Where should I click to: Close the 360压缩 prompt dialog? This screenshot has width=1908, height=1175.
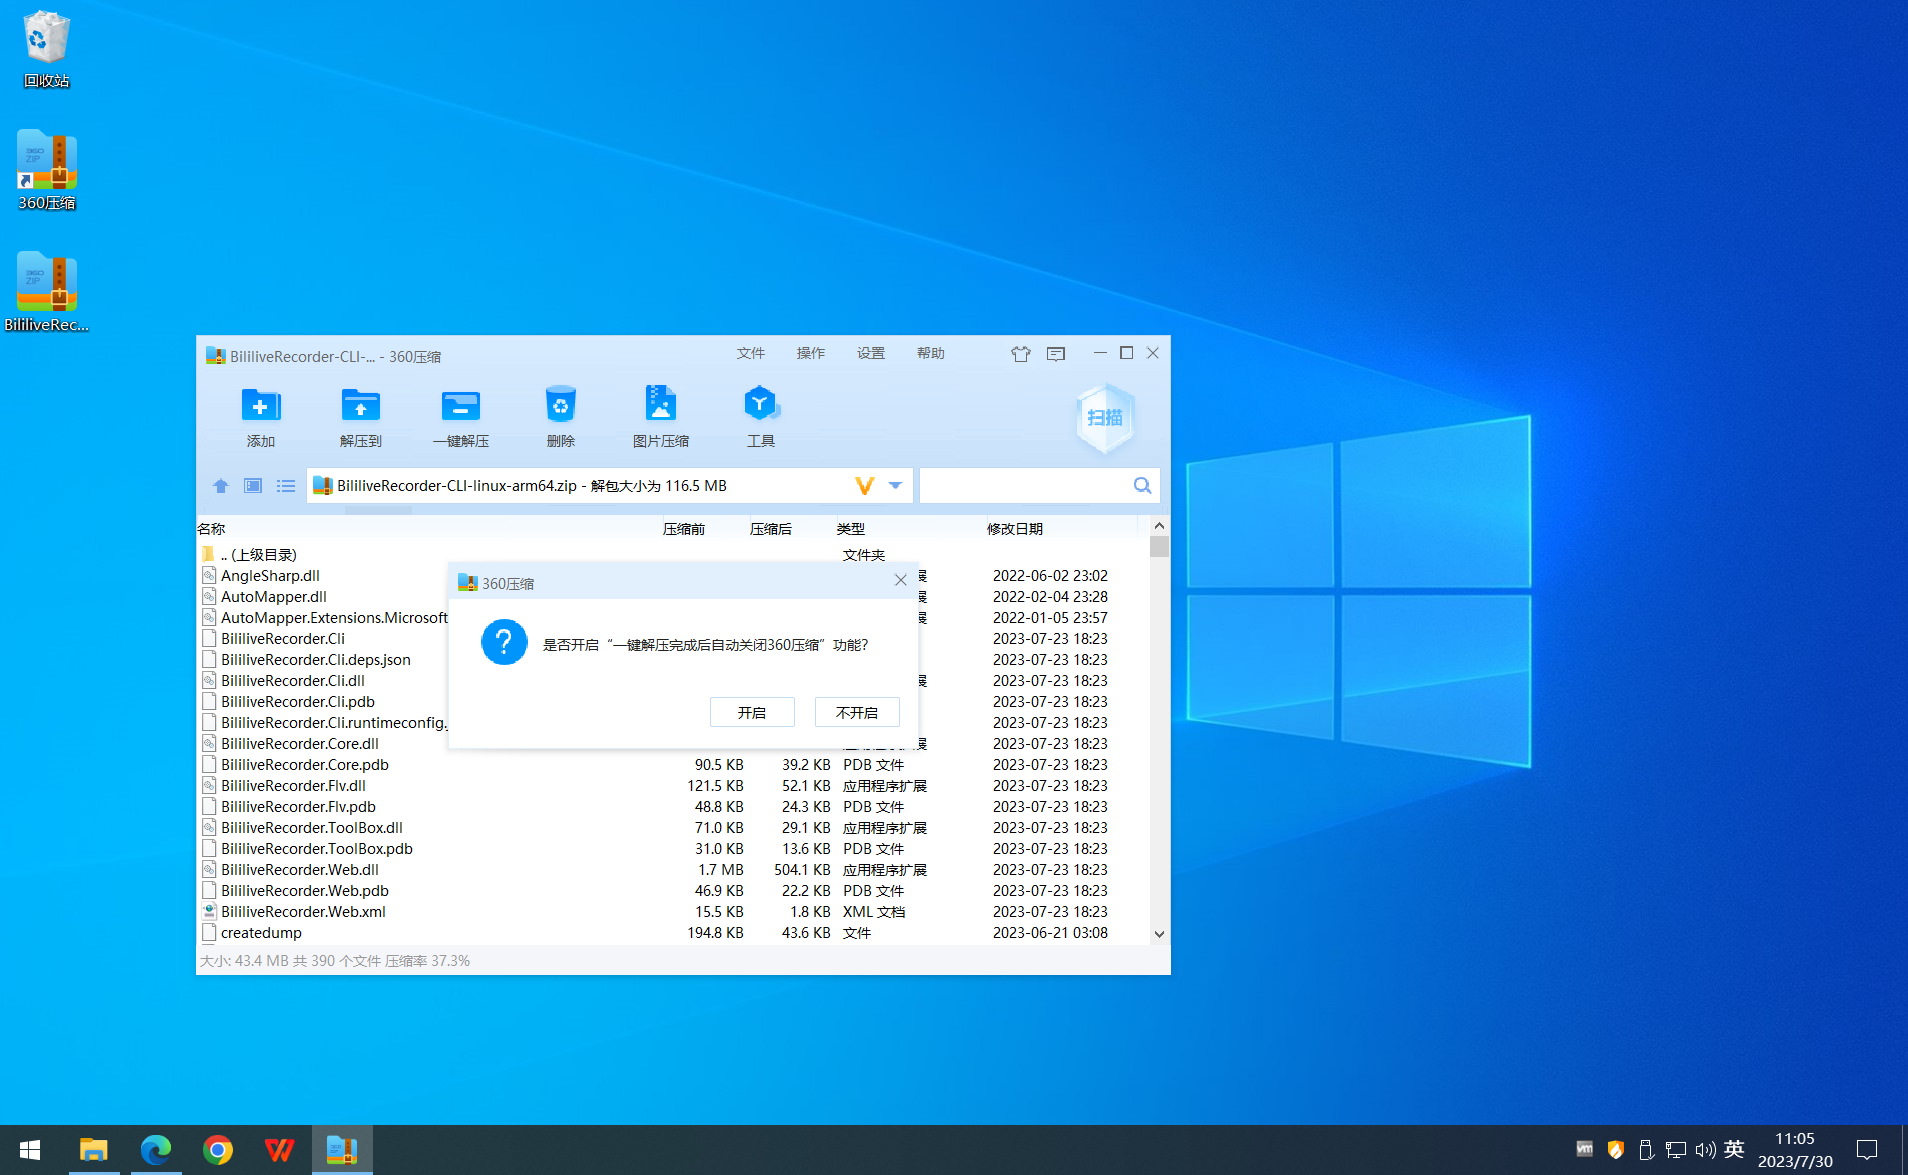(x=900, y=580)
